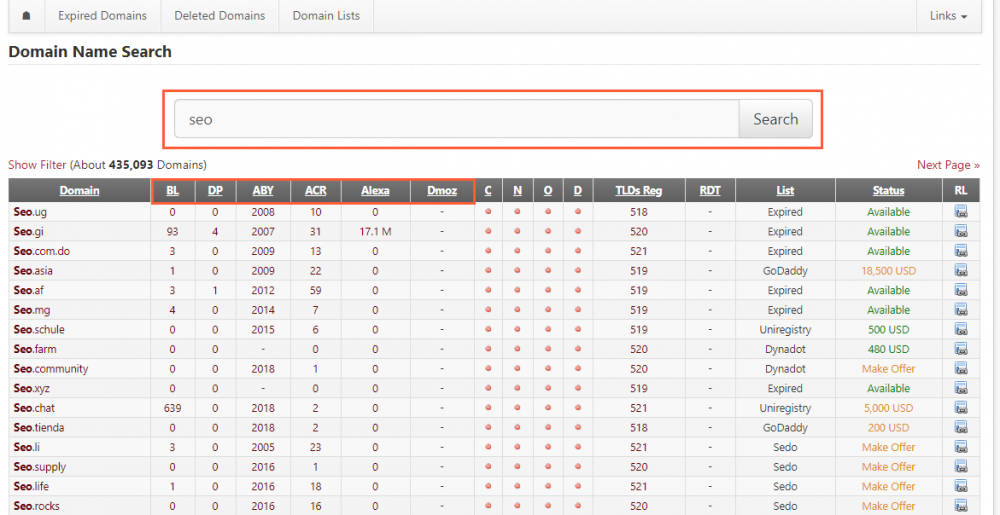Open the Expired Domains tab
The height and width of the screenshot is (515, 1000).
(102, 16)
